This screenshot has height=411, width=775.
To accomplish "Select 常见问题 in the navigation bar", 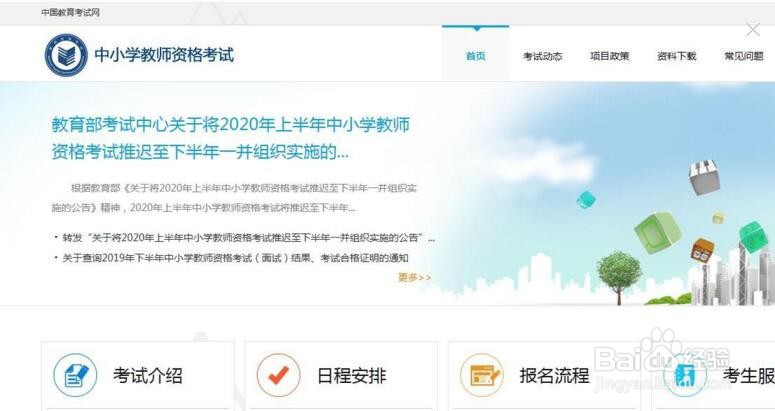I will click(x=744, y=56).
